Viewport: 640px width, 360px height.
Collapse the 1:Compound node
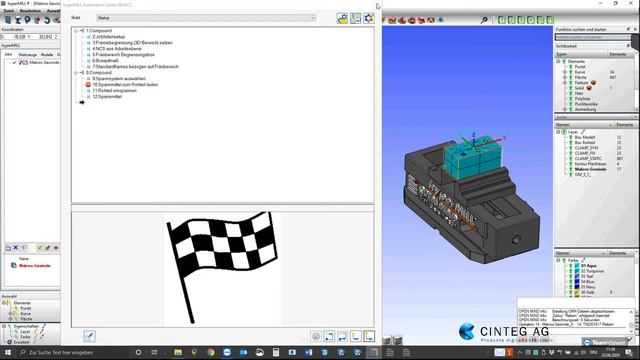(x=76, y=31)
